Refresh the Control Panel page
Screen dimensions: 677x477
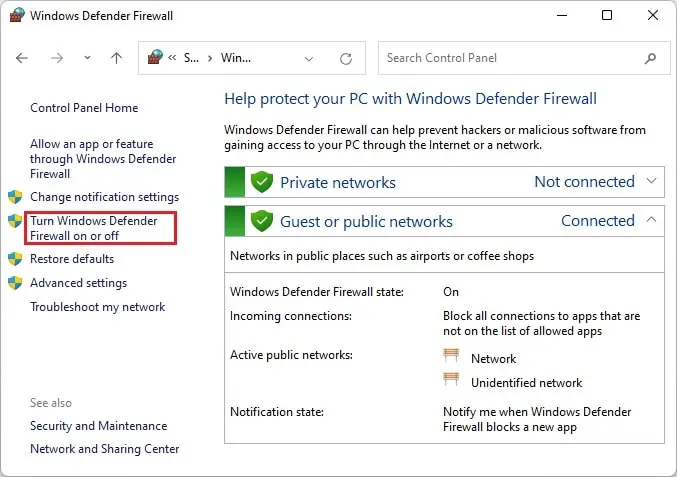346,58
